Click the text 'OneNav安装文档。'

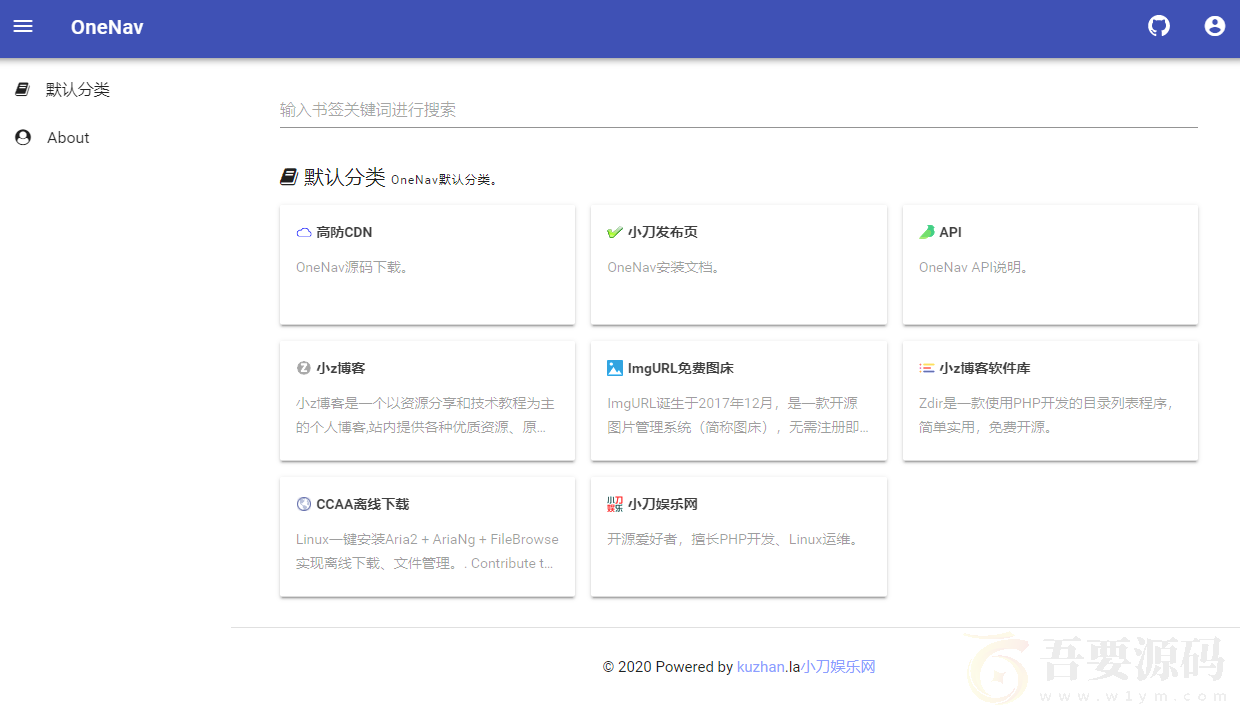pyautogui.click(x=664, y=267)
